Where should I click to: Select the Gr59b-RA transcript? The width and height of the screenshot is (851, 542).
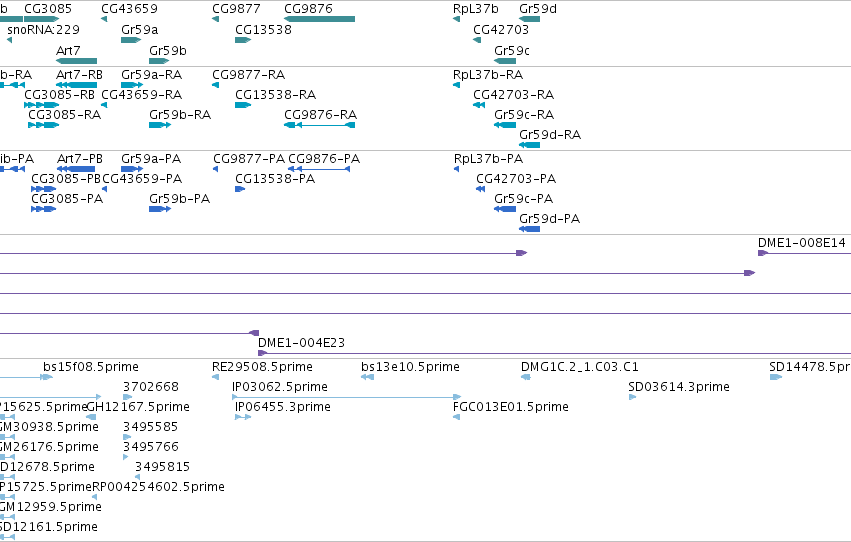pyautogui.click(x=160, y=125)
